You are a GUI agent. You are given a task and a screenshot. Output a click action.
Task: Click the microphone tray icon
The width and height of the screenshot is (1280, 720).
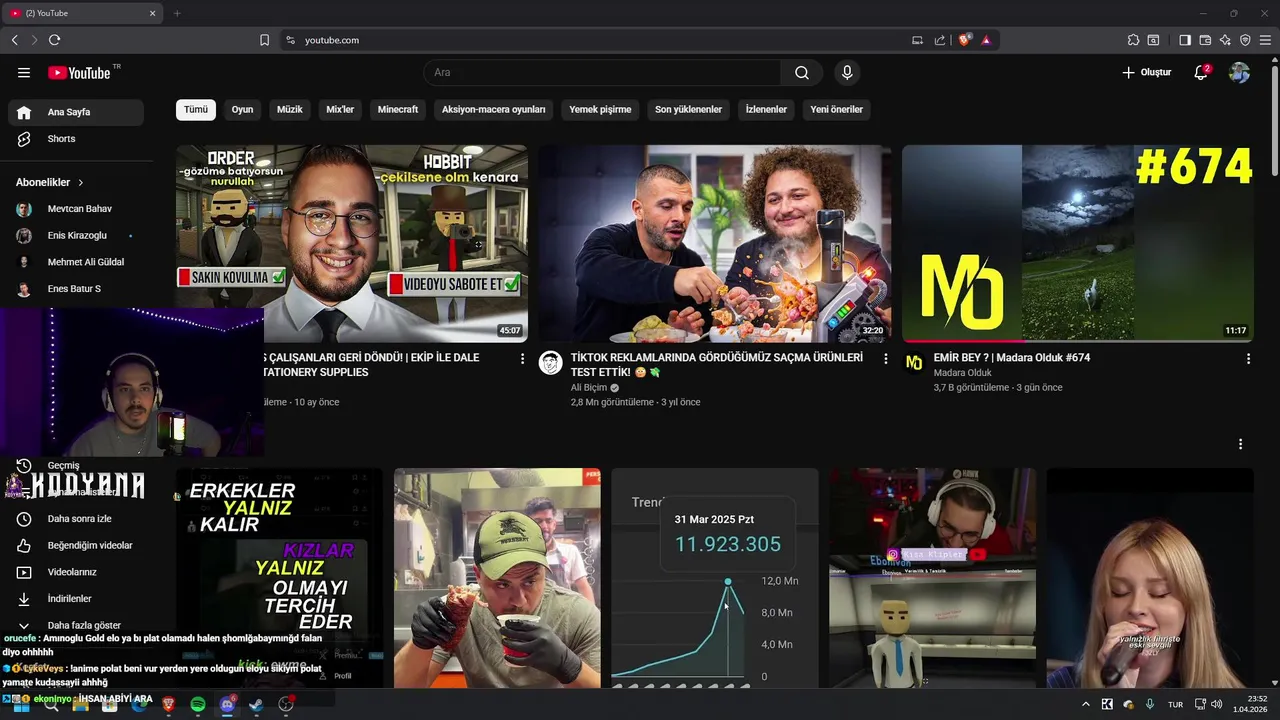(x=1150, y=705)
